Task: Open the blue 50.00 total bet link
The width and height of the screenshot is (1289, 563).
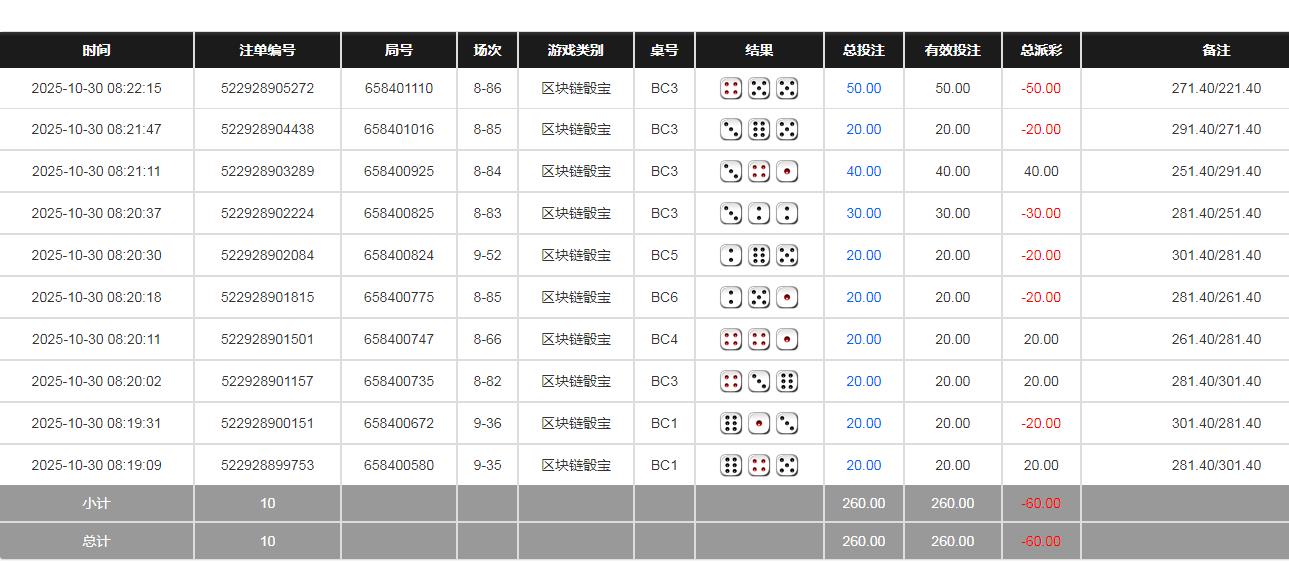Action: coord(863,88)
